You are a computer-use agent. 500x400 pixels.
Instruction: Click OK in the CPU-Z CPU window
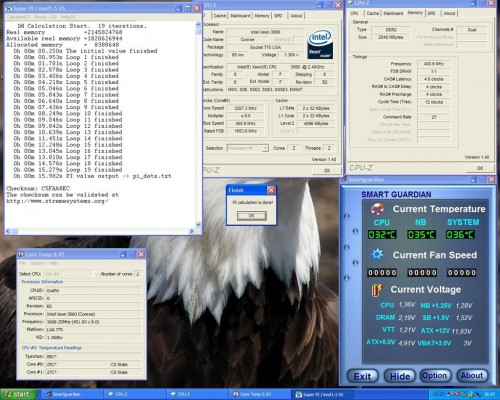click(327, 170)
